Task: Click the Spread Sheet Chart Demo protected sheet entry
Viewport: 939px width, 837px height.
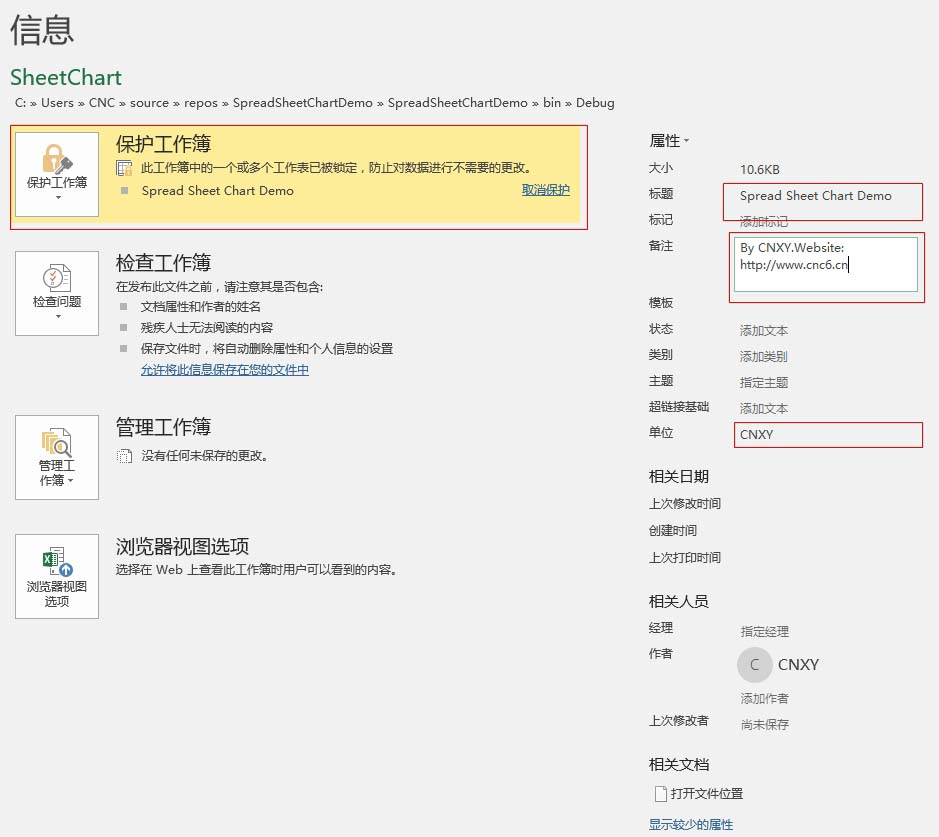Action: (x=217, y=191)
